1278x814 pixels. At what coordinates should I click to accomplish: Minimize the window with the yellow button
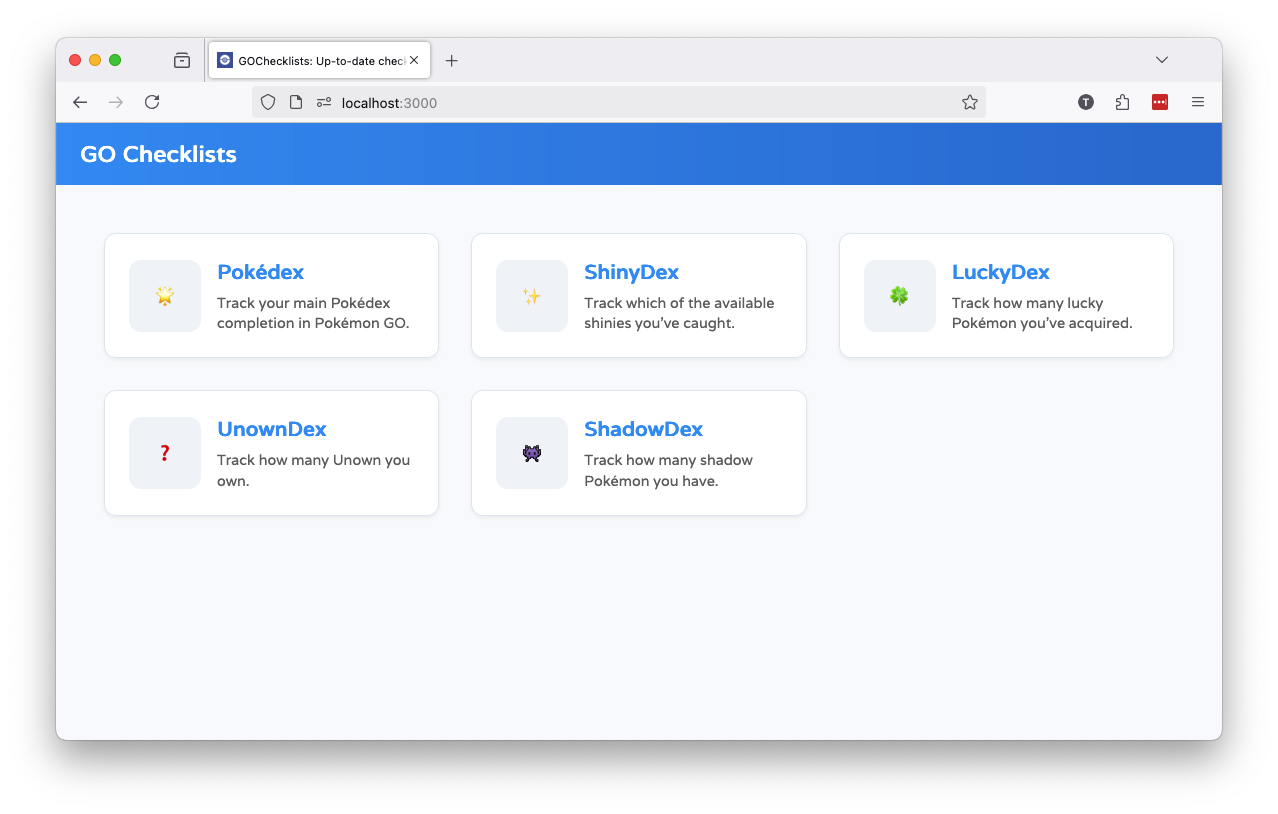[95, 60]
